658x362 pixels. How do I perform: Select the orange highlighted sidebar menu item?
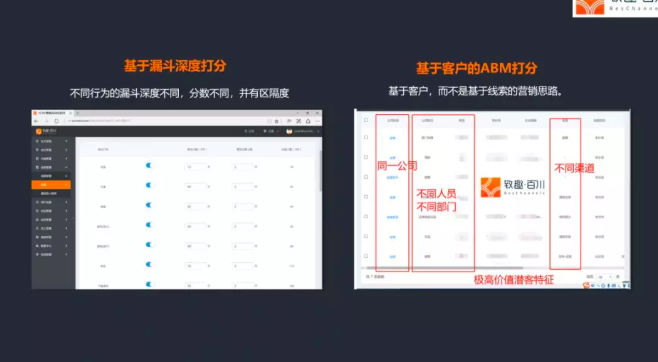click(51, 185)
